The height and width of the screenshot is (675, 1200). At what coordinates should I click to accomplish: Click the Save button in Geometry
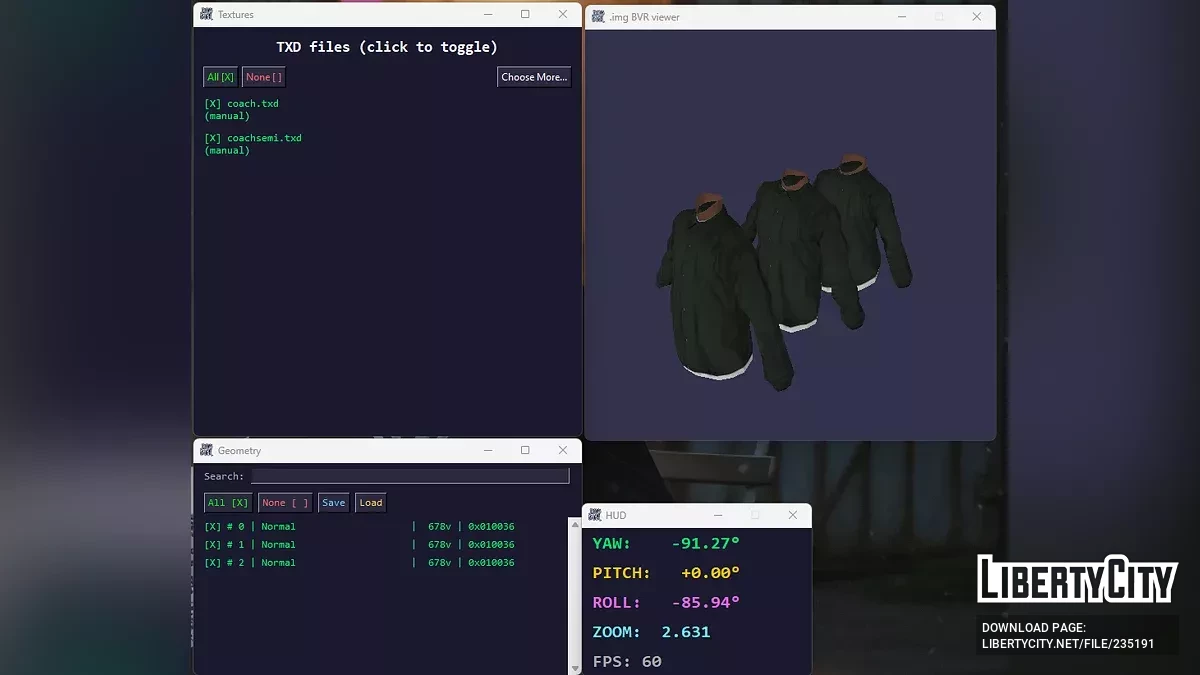[334, 503]
